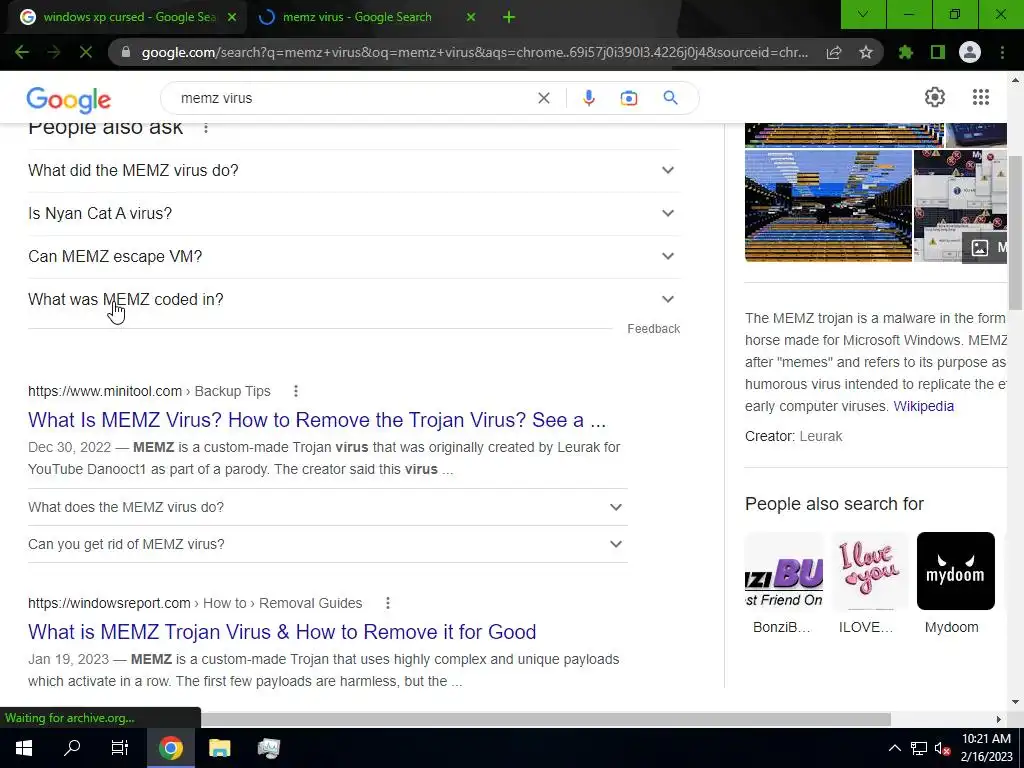Expand Can MEMZ escape VM? question
Image resolution: width=1024 pixels, height=768 pixels.
[x=354, y=257]
